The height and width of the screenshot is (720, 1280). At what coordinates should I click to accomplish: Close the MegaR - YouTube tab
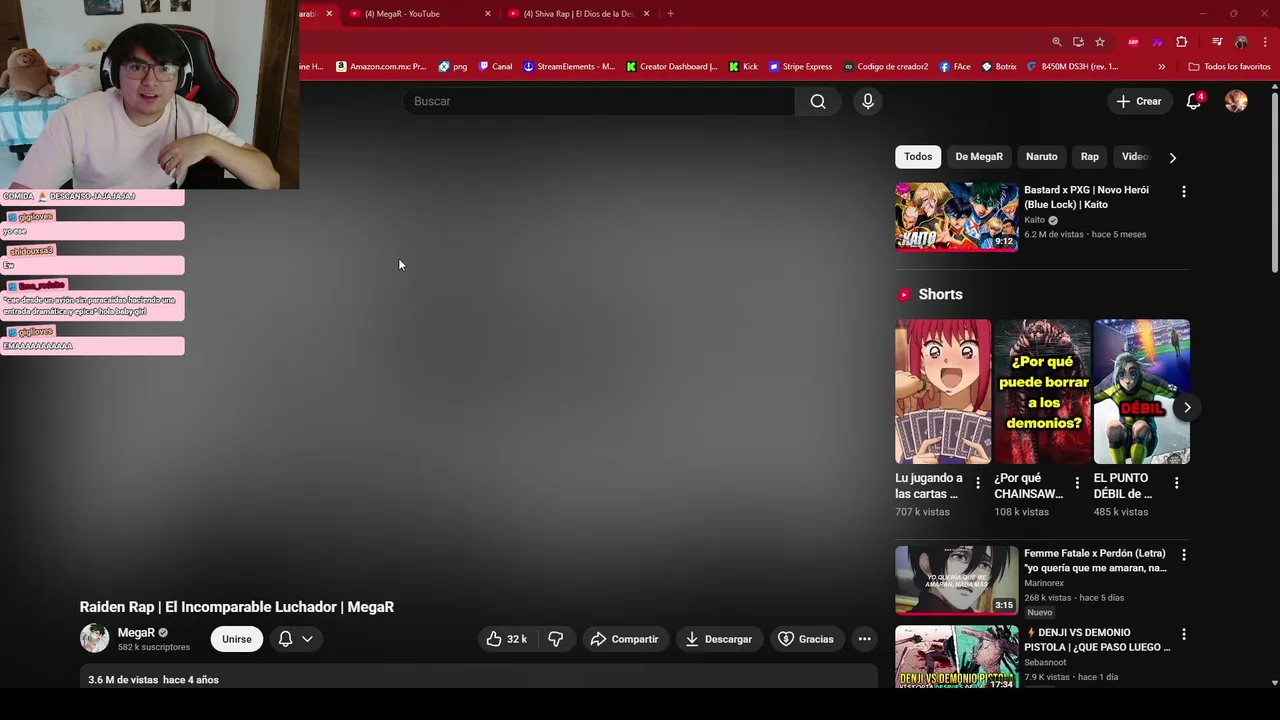(488, 14)
